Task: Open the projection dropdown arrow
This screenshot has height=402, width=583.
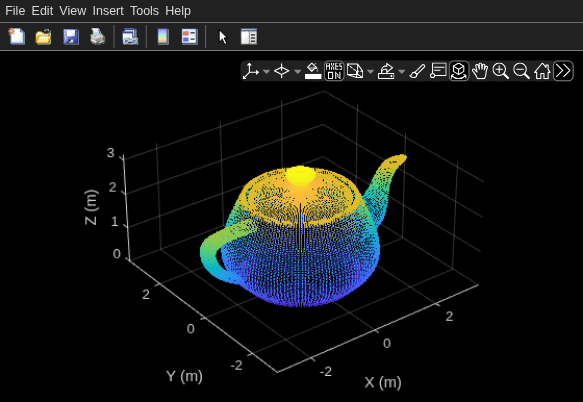Action: click(370, 71)
